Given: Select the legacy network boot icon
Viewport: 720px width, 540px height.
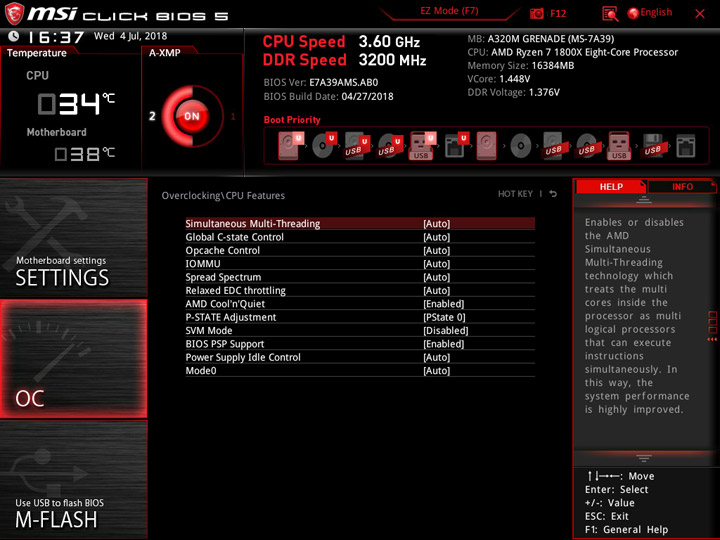Looking at the screenshot, I should [686, 146].
